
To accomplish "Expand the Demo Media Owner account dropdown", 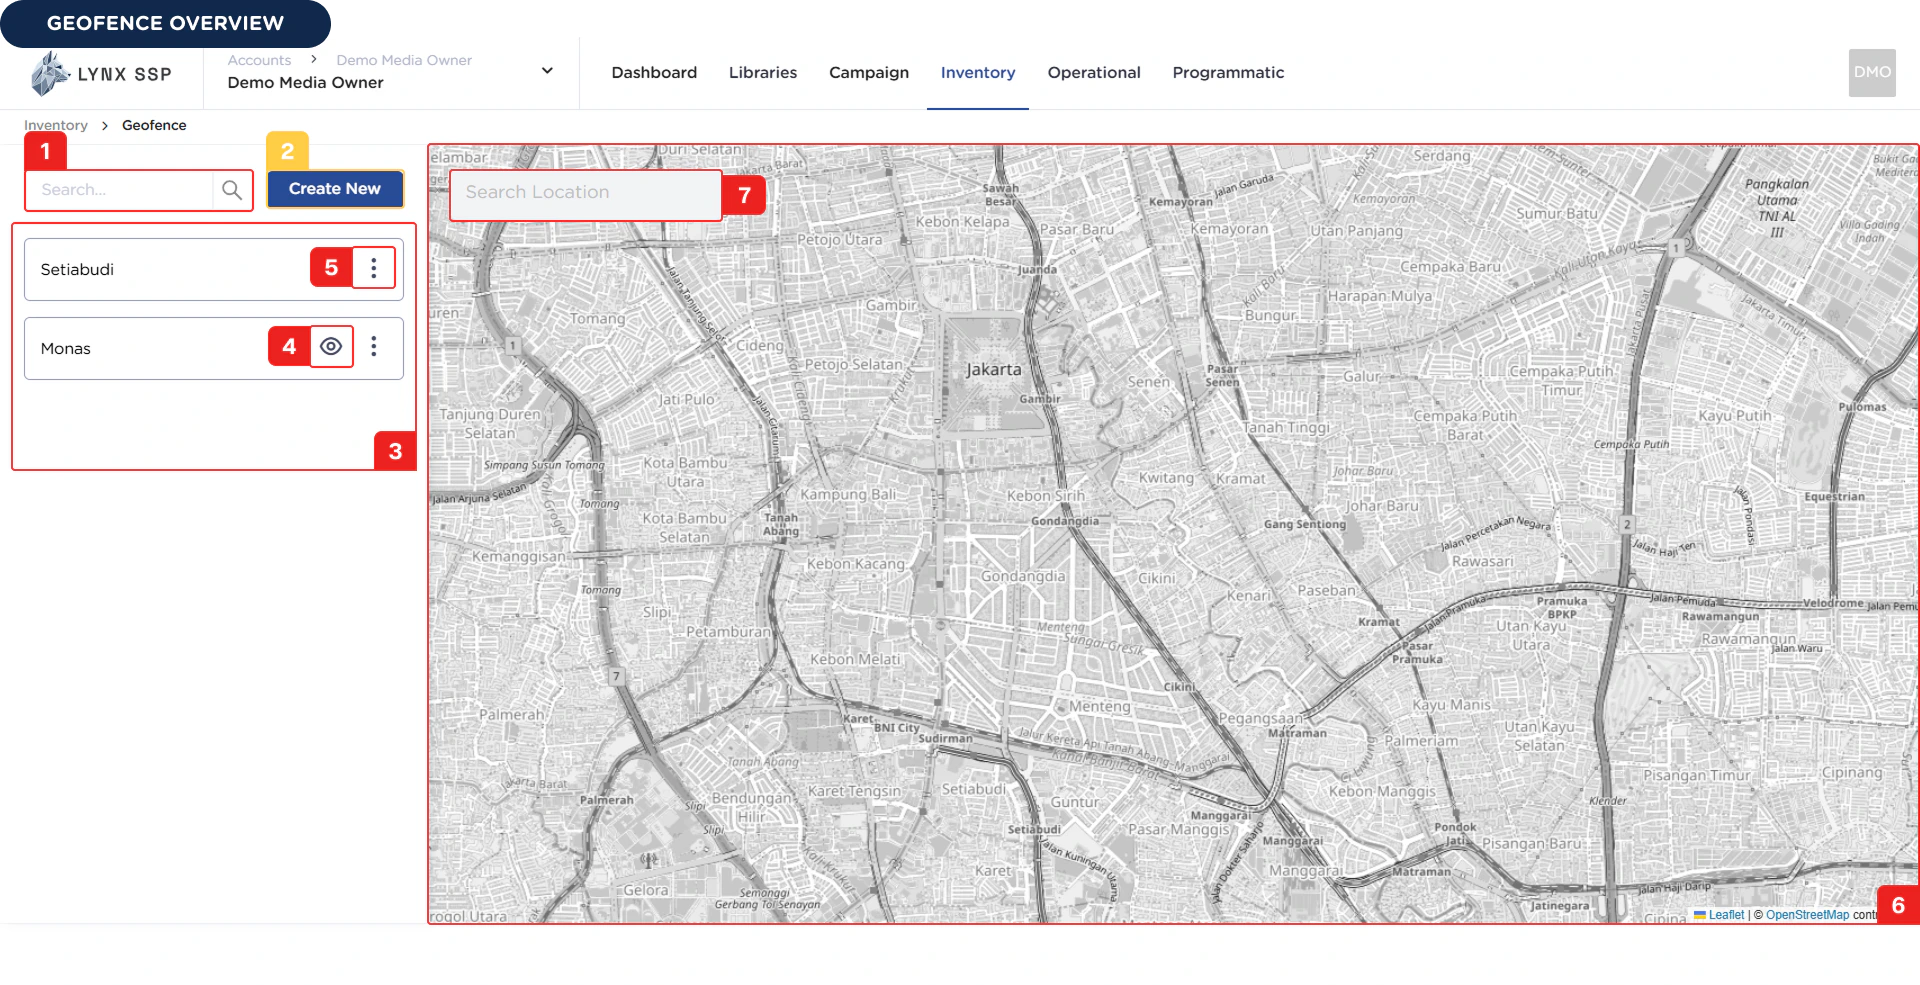I will click(547, 70).
